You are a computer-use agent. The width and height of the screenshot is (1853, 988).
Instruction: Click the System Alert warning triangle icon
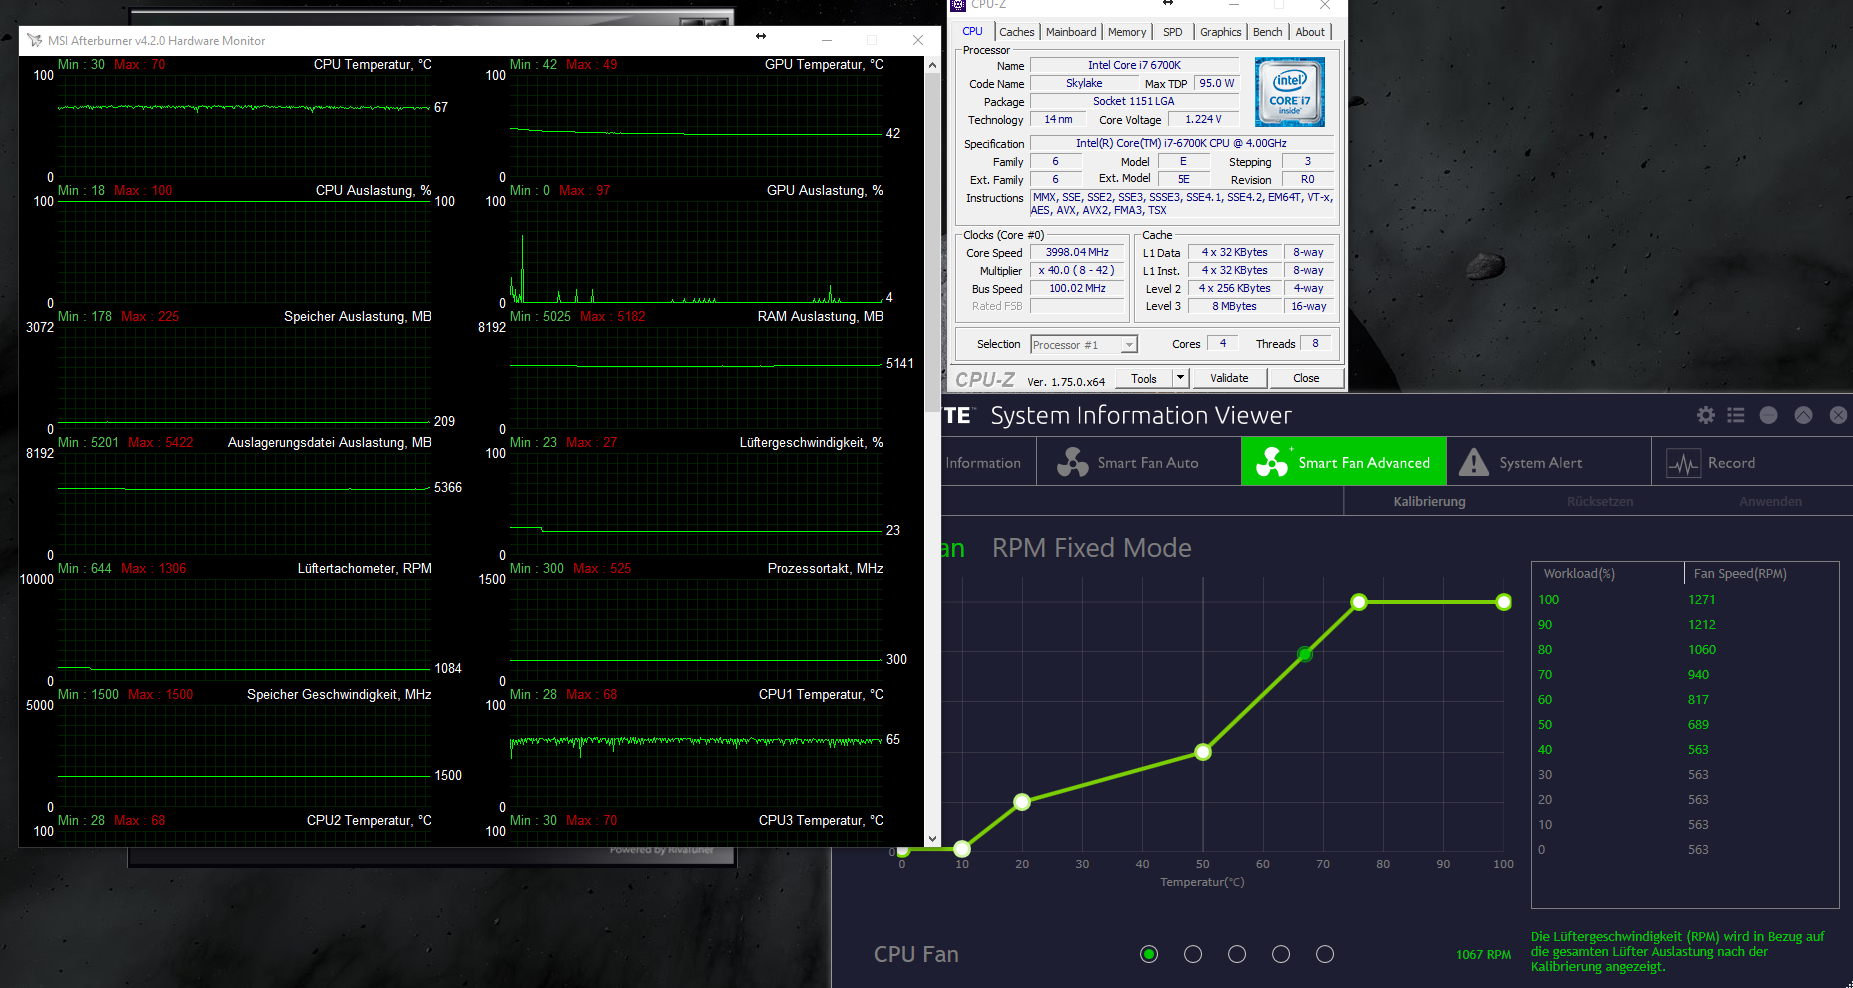1473,462
